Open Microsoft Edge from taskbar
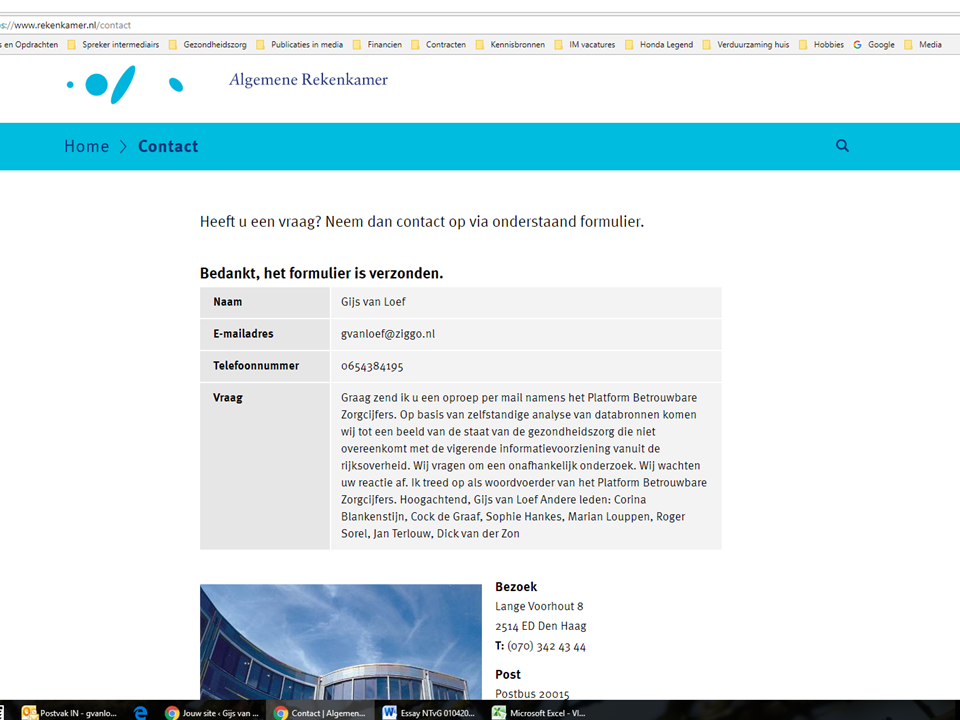Screen dimensions: 960x720 (x=141, y=712)
